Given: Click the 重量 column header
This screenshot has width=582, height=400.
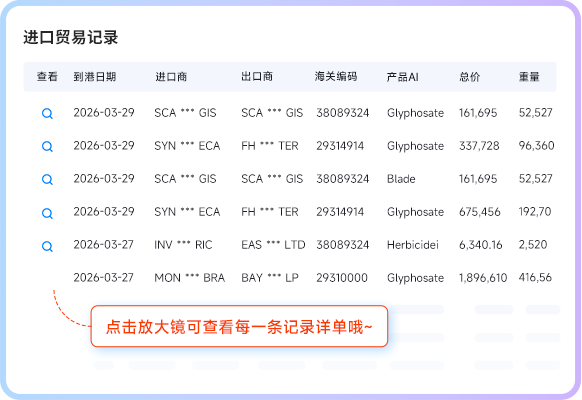Looking at the screenshot, I should click(529, 77).
